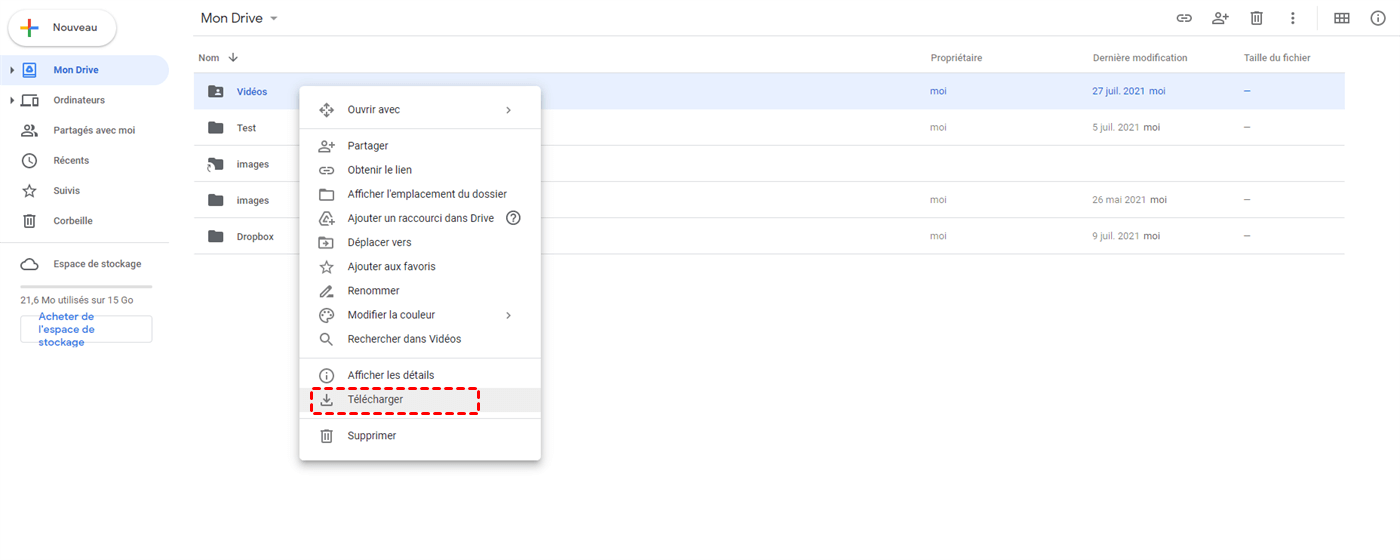Click the search magnifier icon in menu

326,339
